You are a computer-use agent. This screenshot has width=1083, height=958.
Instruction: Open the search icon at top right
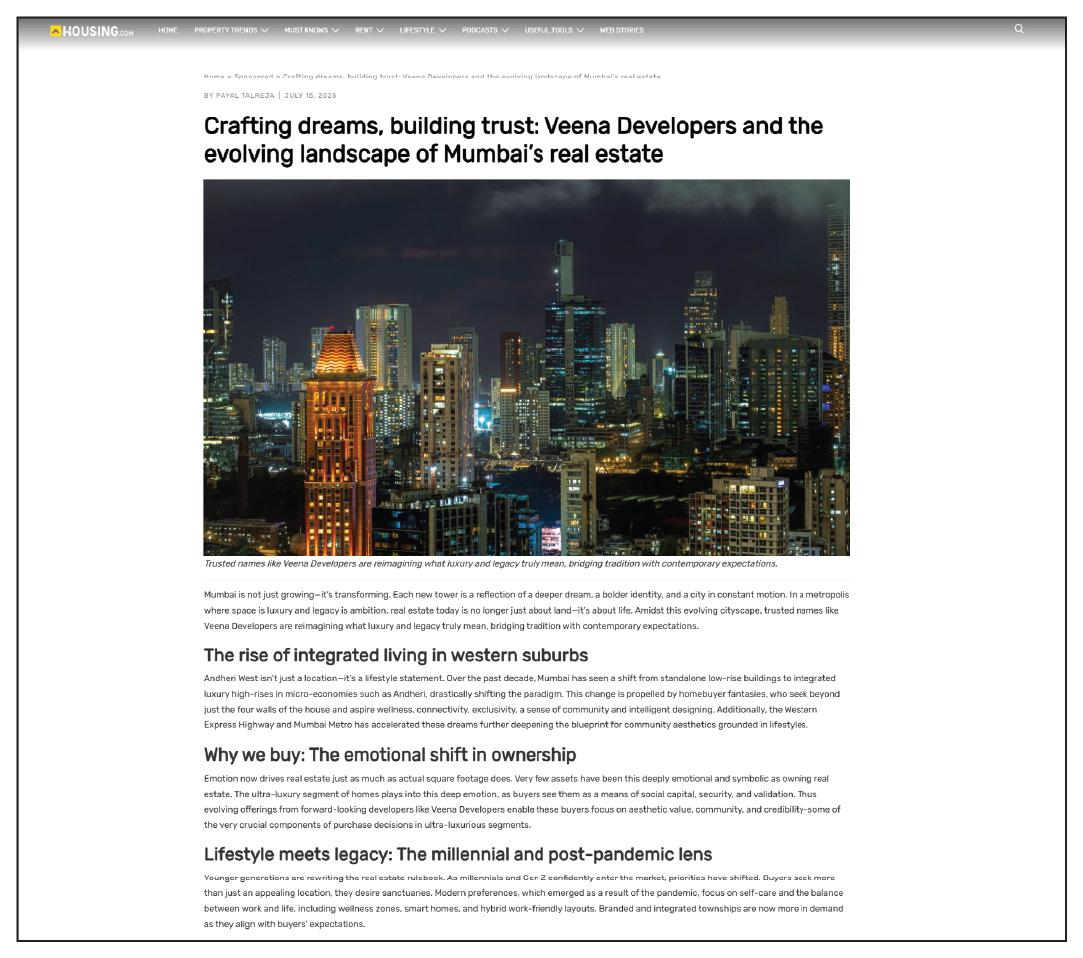[x=1019, y=29]
